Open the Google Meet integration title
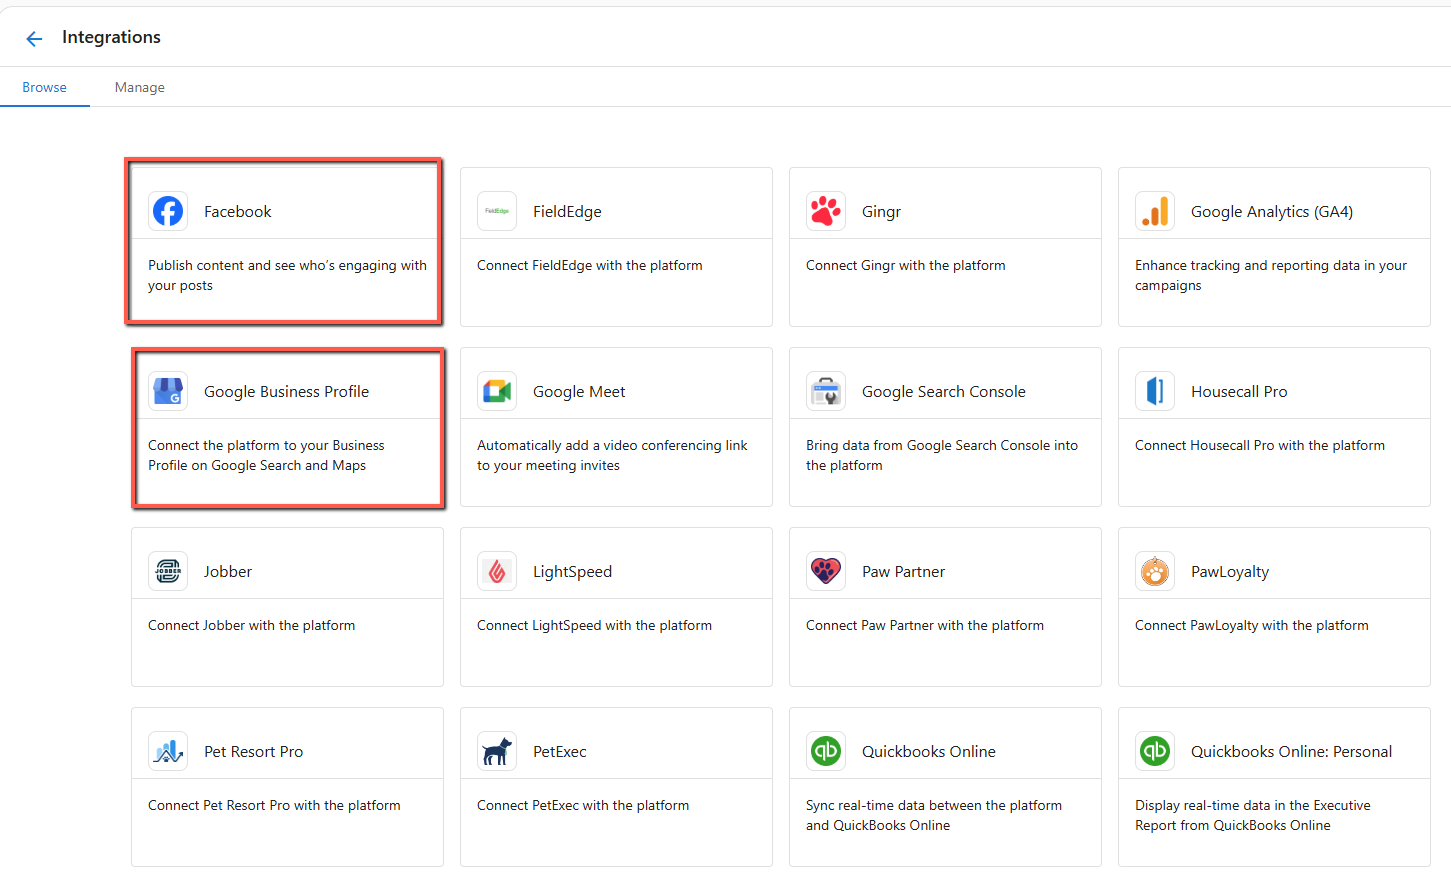The width and height of the screenshot is (1451, 884). pyautogui.click(x=579, y=391)
